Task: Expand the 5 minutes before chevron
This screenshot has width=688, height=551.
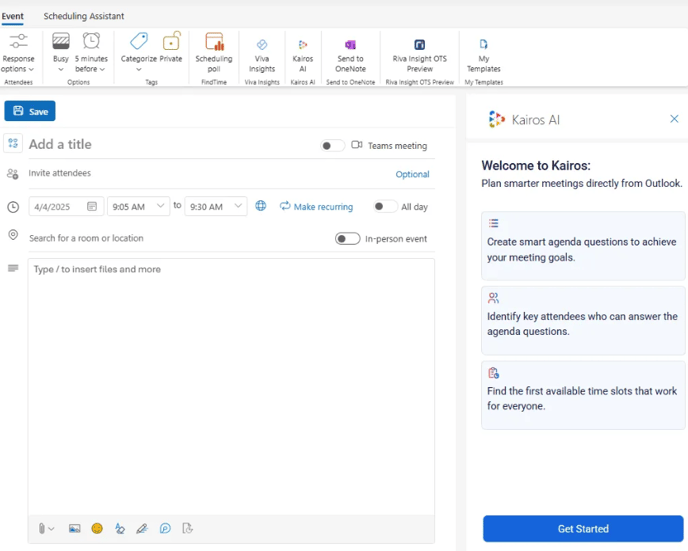Action: point(102,69)
